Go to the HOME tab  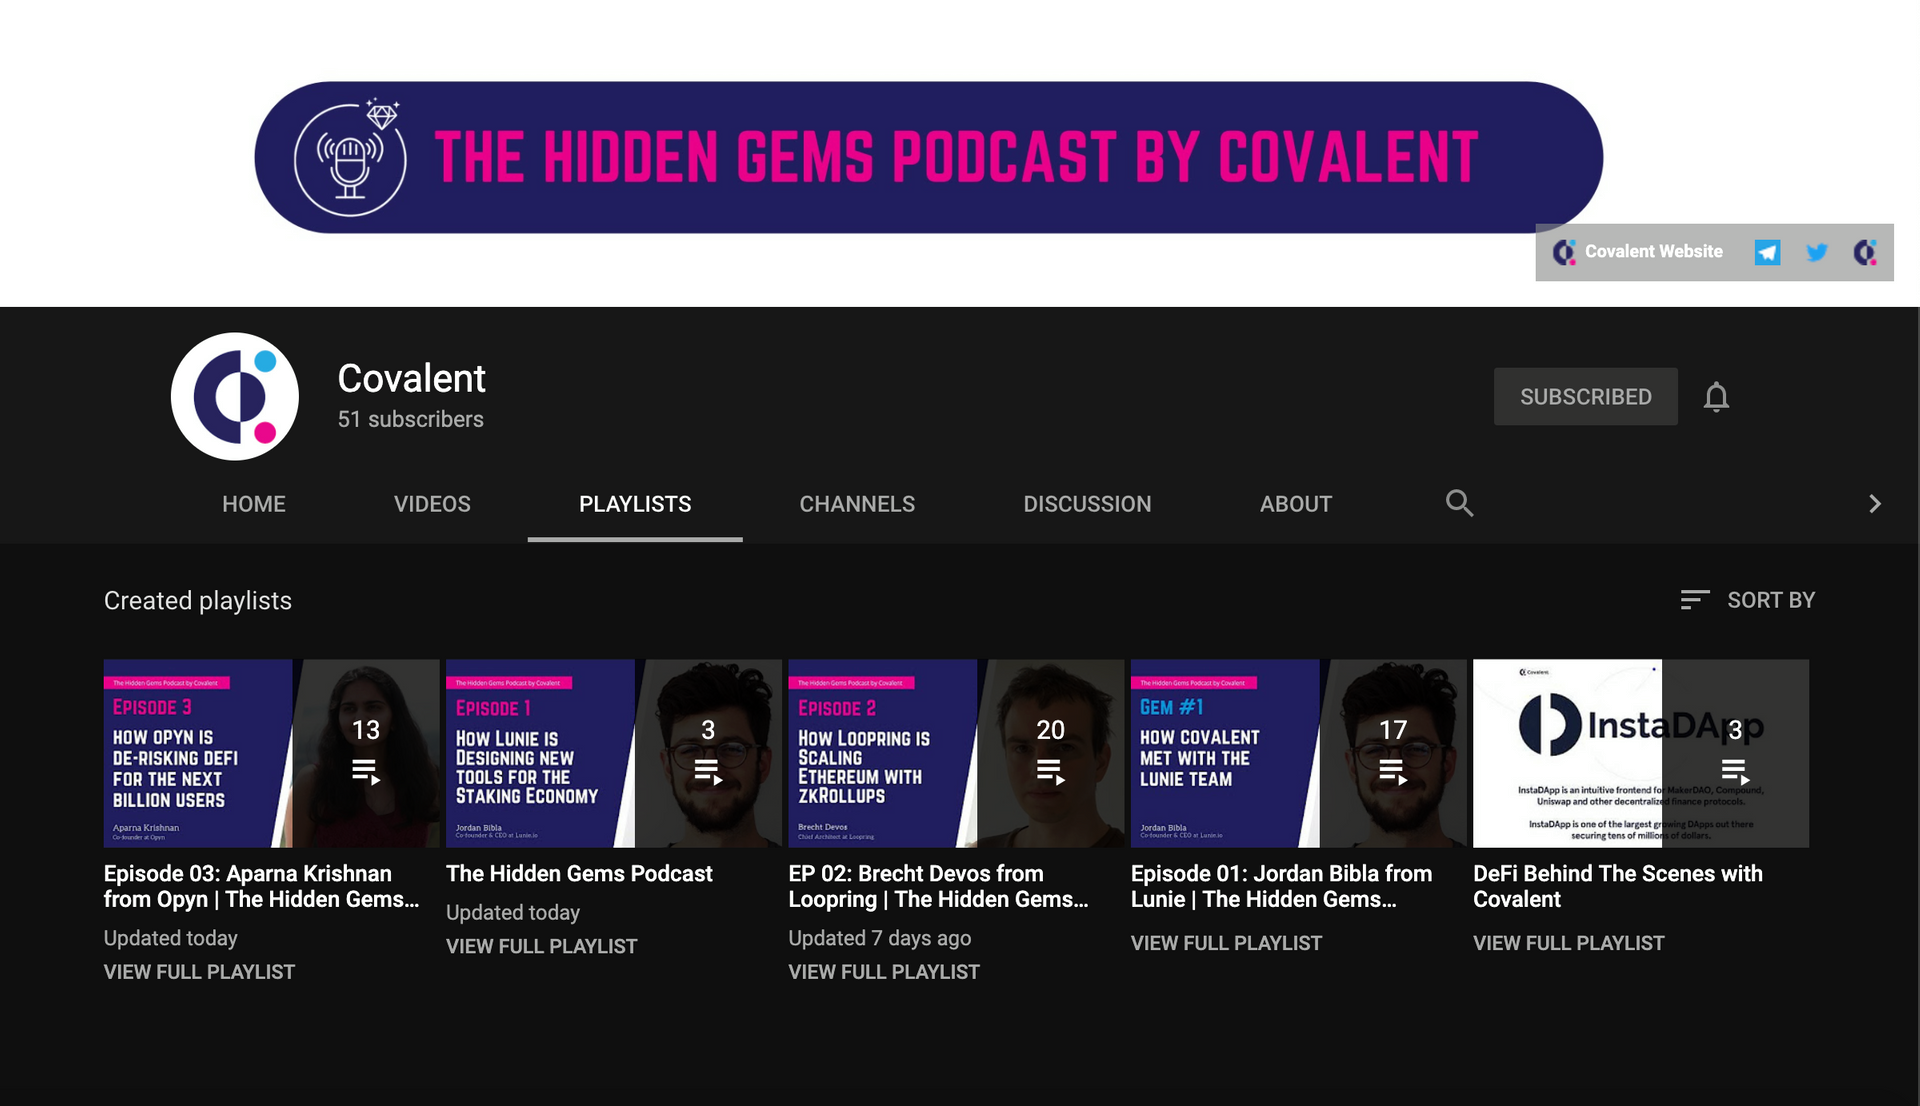click(254, 504)
